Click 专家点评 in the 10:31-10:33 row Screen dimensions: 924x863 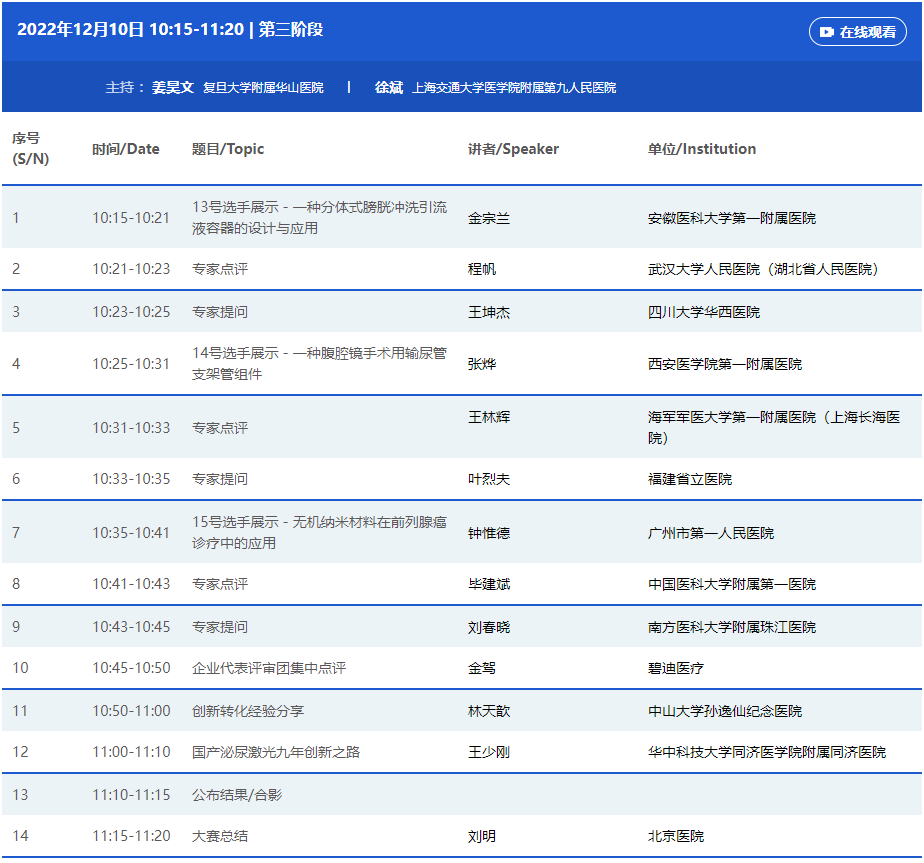[220, 428]
